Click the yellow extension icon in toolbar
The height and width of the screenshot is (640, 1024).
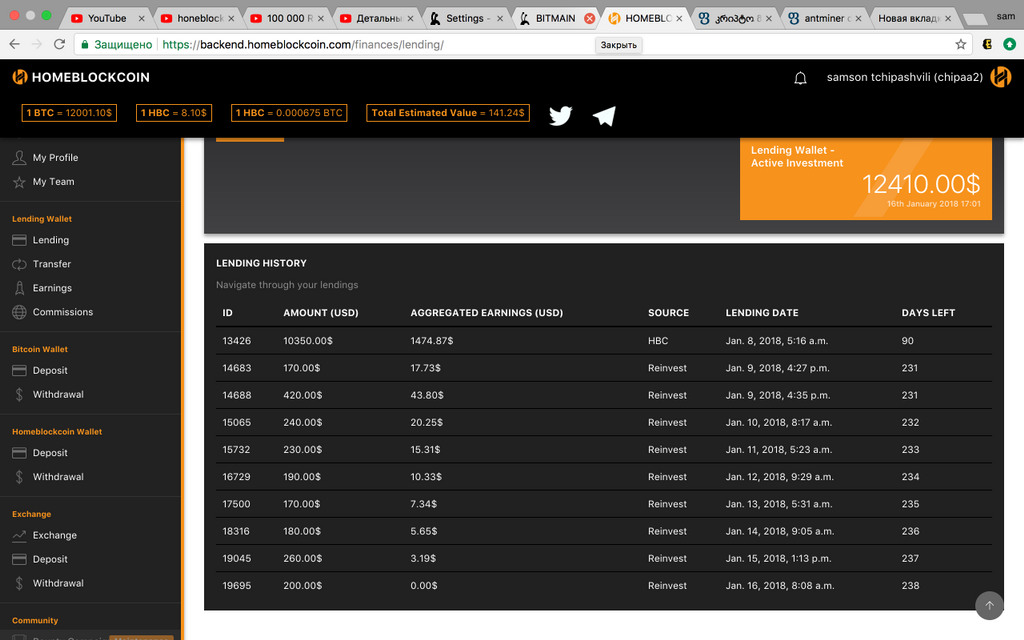(x=987, y=44)
